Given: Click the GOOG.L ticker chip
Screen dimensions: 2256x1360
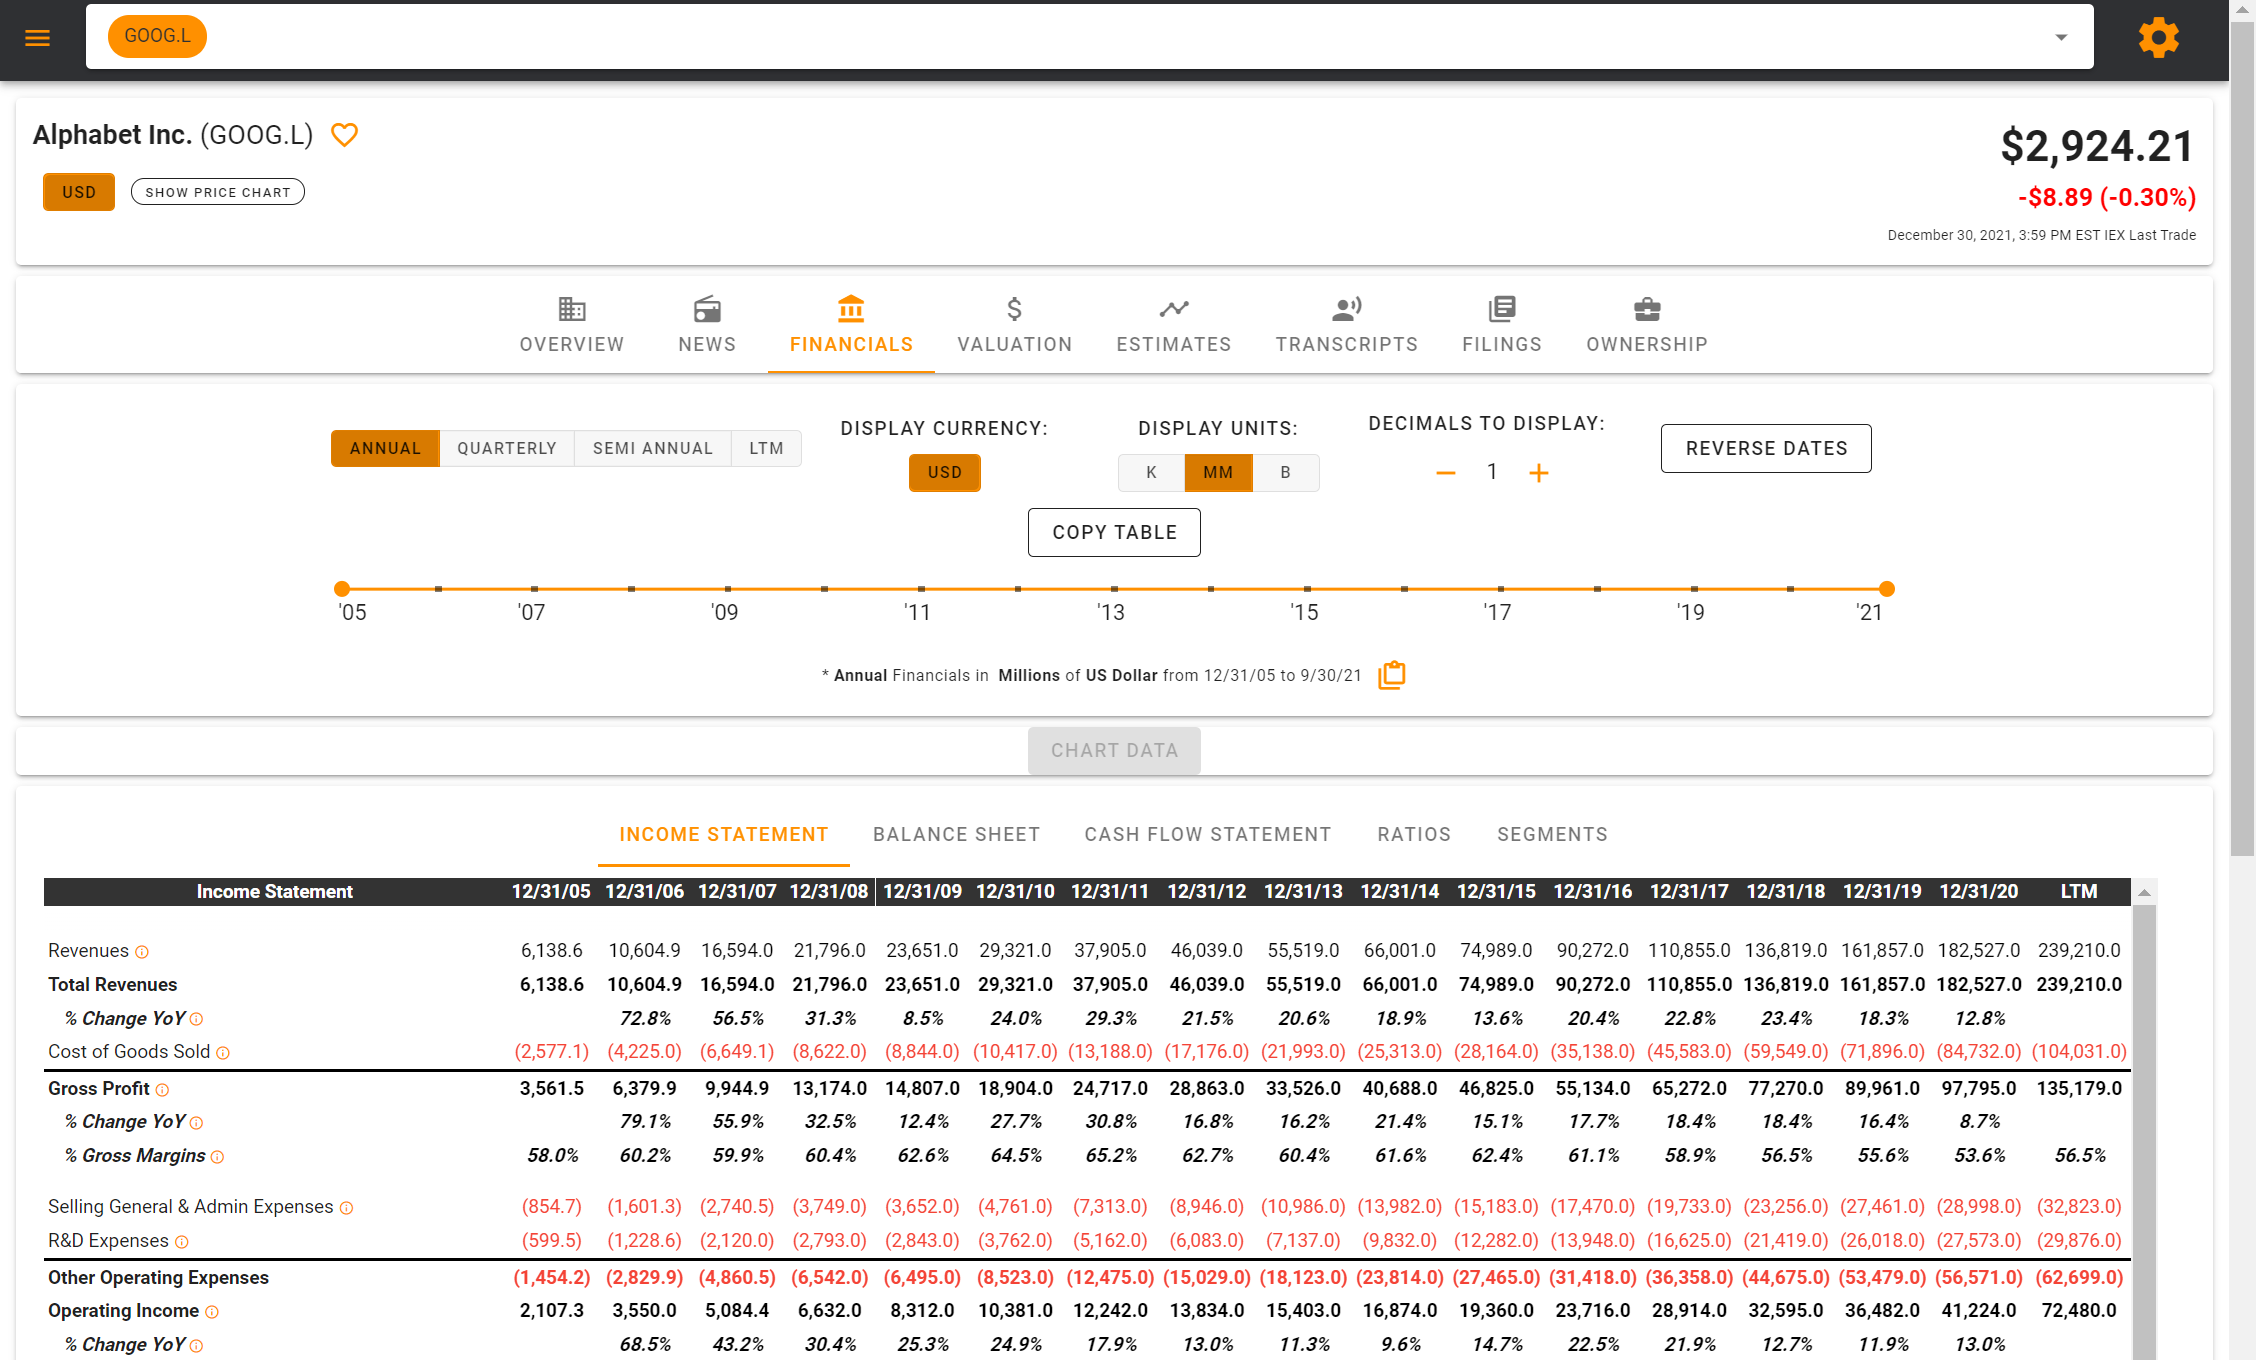Looking at the screenshot, I should pos(157,36).
